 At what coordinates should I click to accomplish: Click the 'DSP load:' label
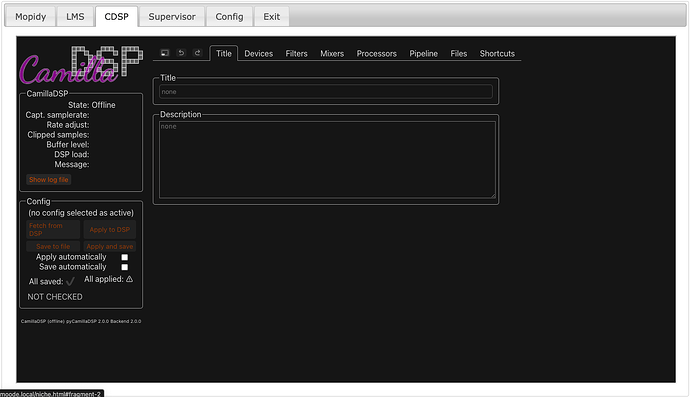72,154
